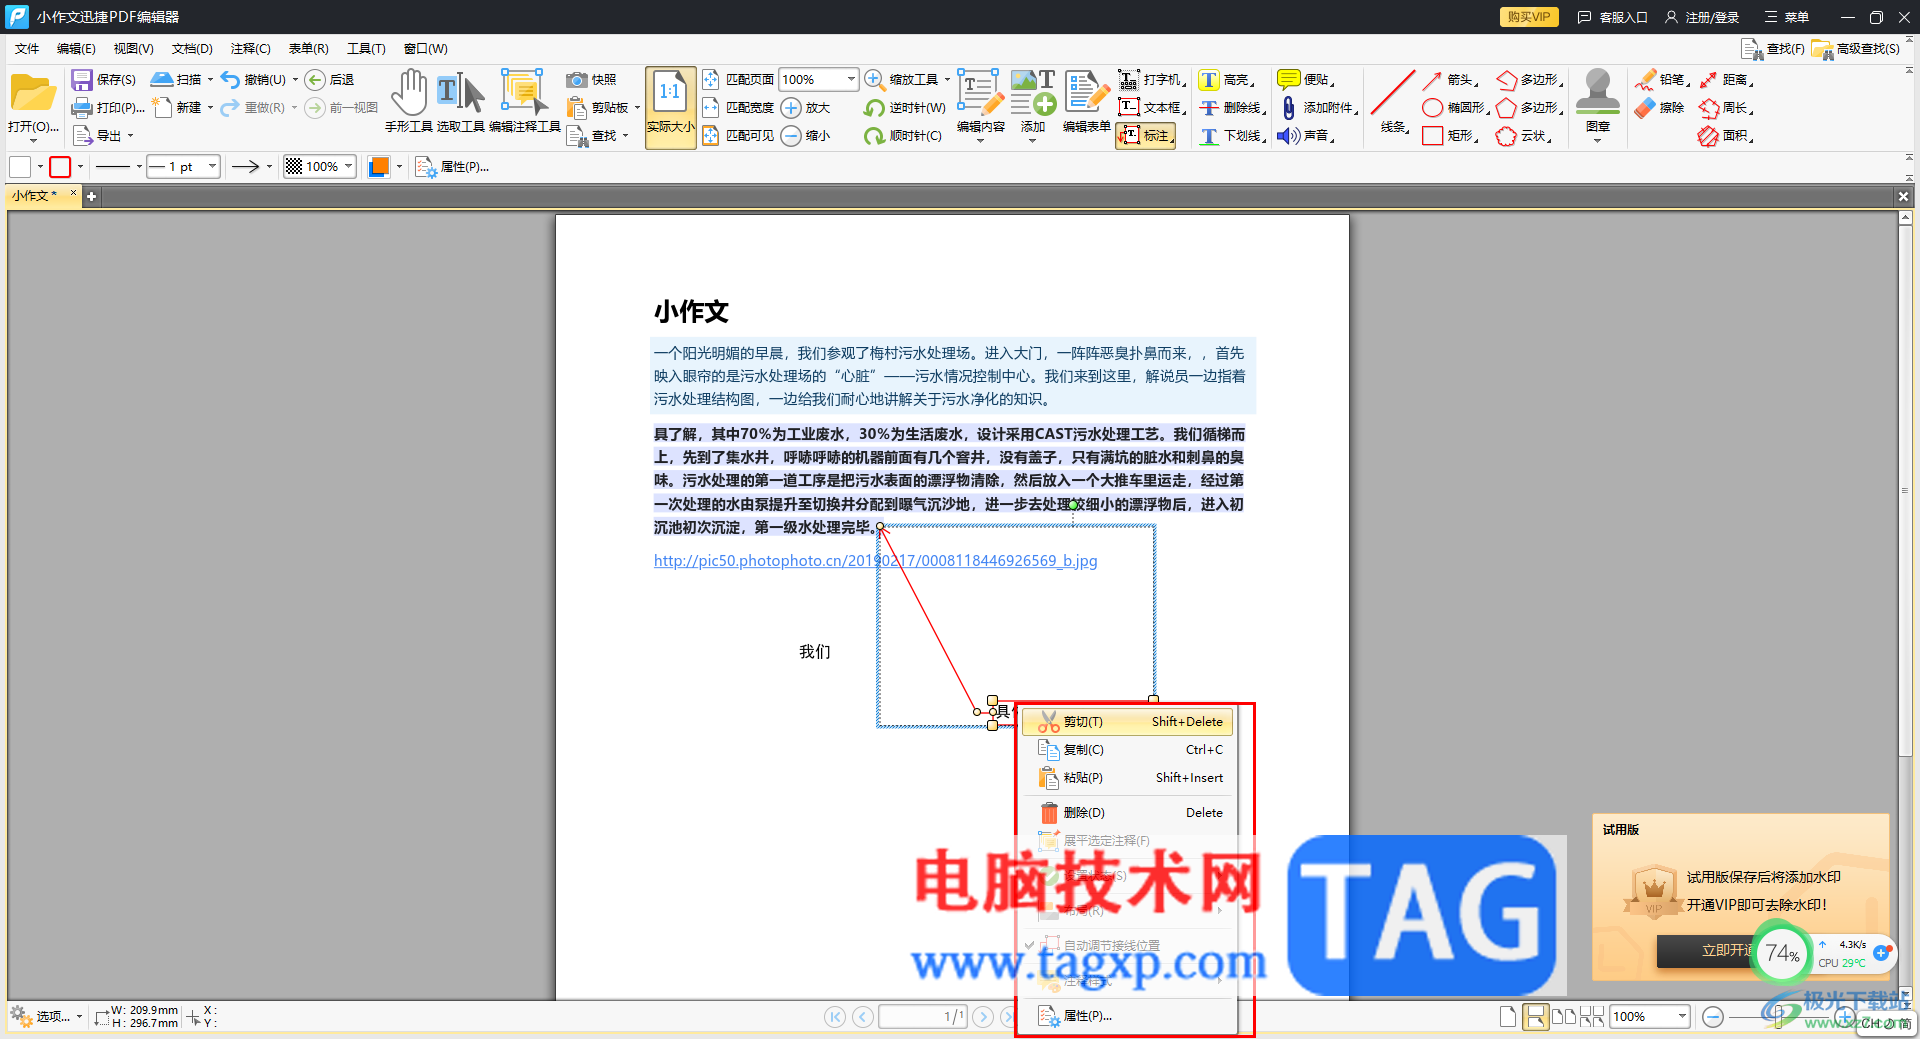
Task: Select the 云状 cloud shape tool
Action: pos(1524,136)
